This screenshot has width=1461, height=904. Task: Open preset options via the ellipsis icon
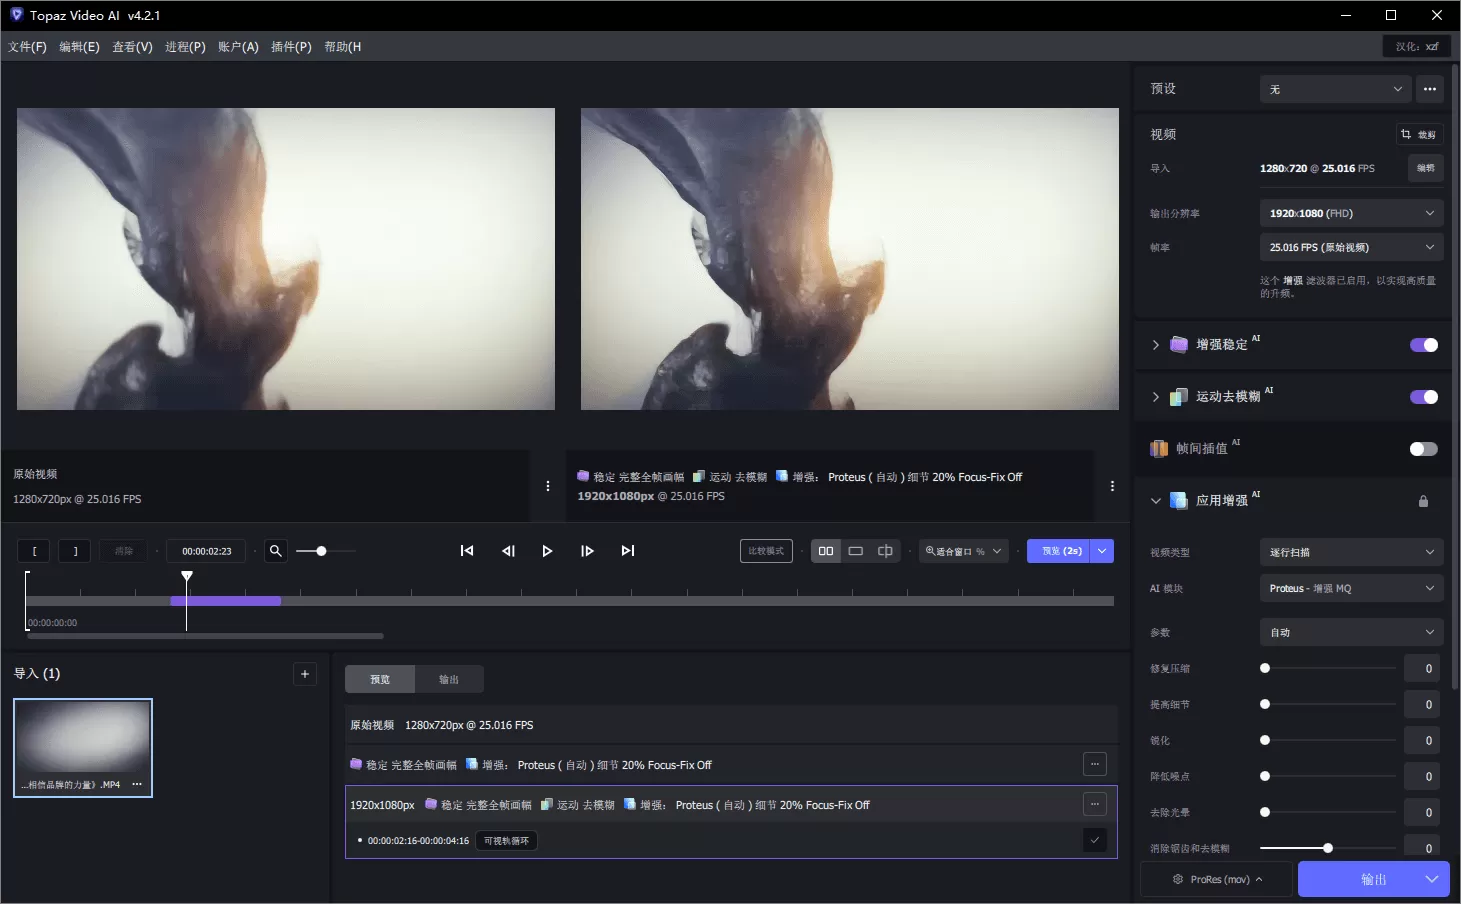(1430, 88)
